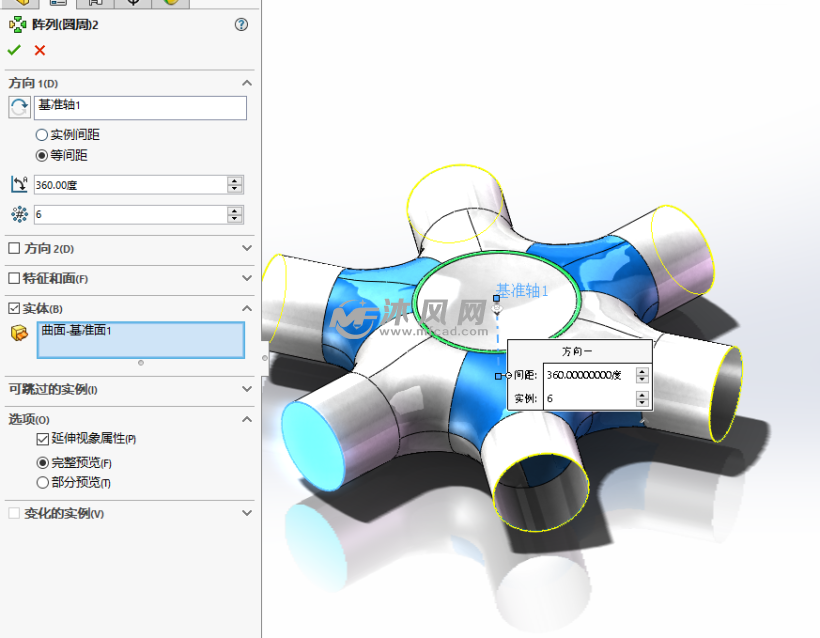Select 完整预览 radio option
The height and width of the screenshot is (638, 820).
click(x=42, y=463)
